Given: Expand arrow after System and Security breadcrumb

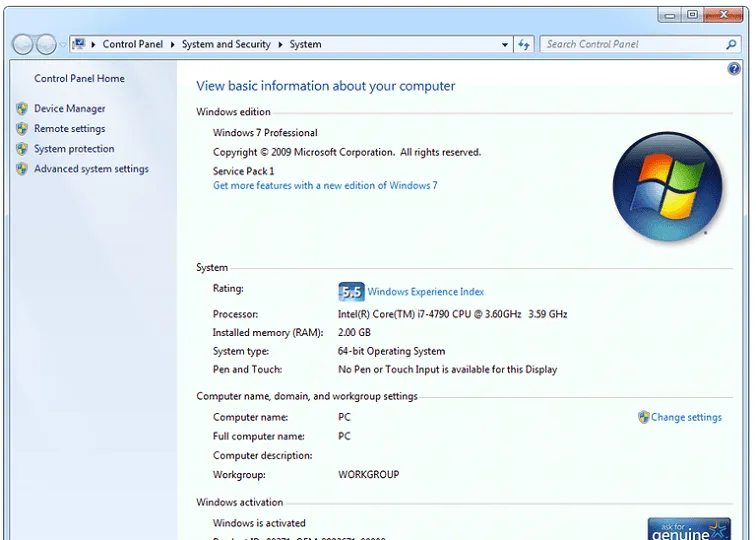Looking at the screenshot, I should pyautogui.click(x=281, y=45).
